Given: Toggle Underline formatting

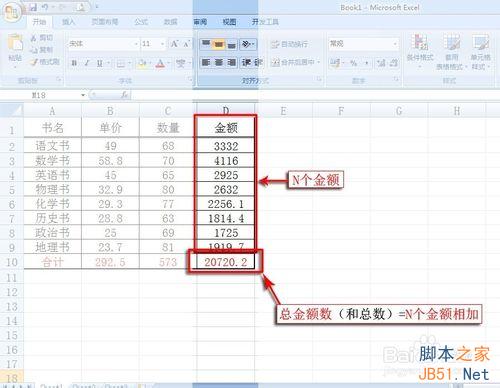Looking at the screenshot, I should point(99,63).
